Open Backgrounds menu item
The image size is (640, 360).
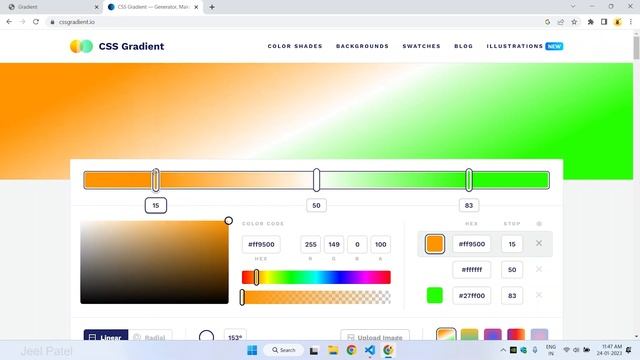tap(362, 46)
